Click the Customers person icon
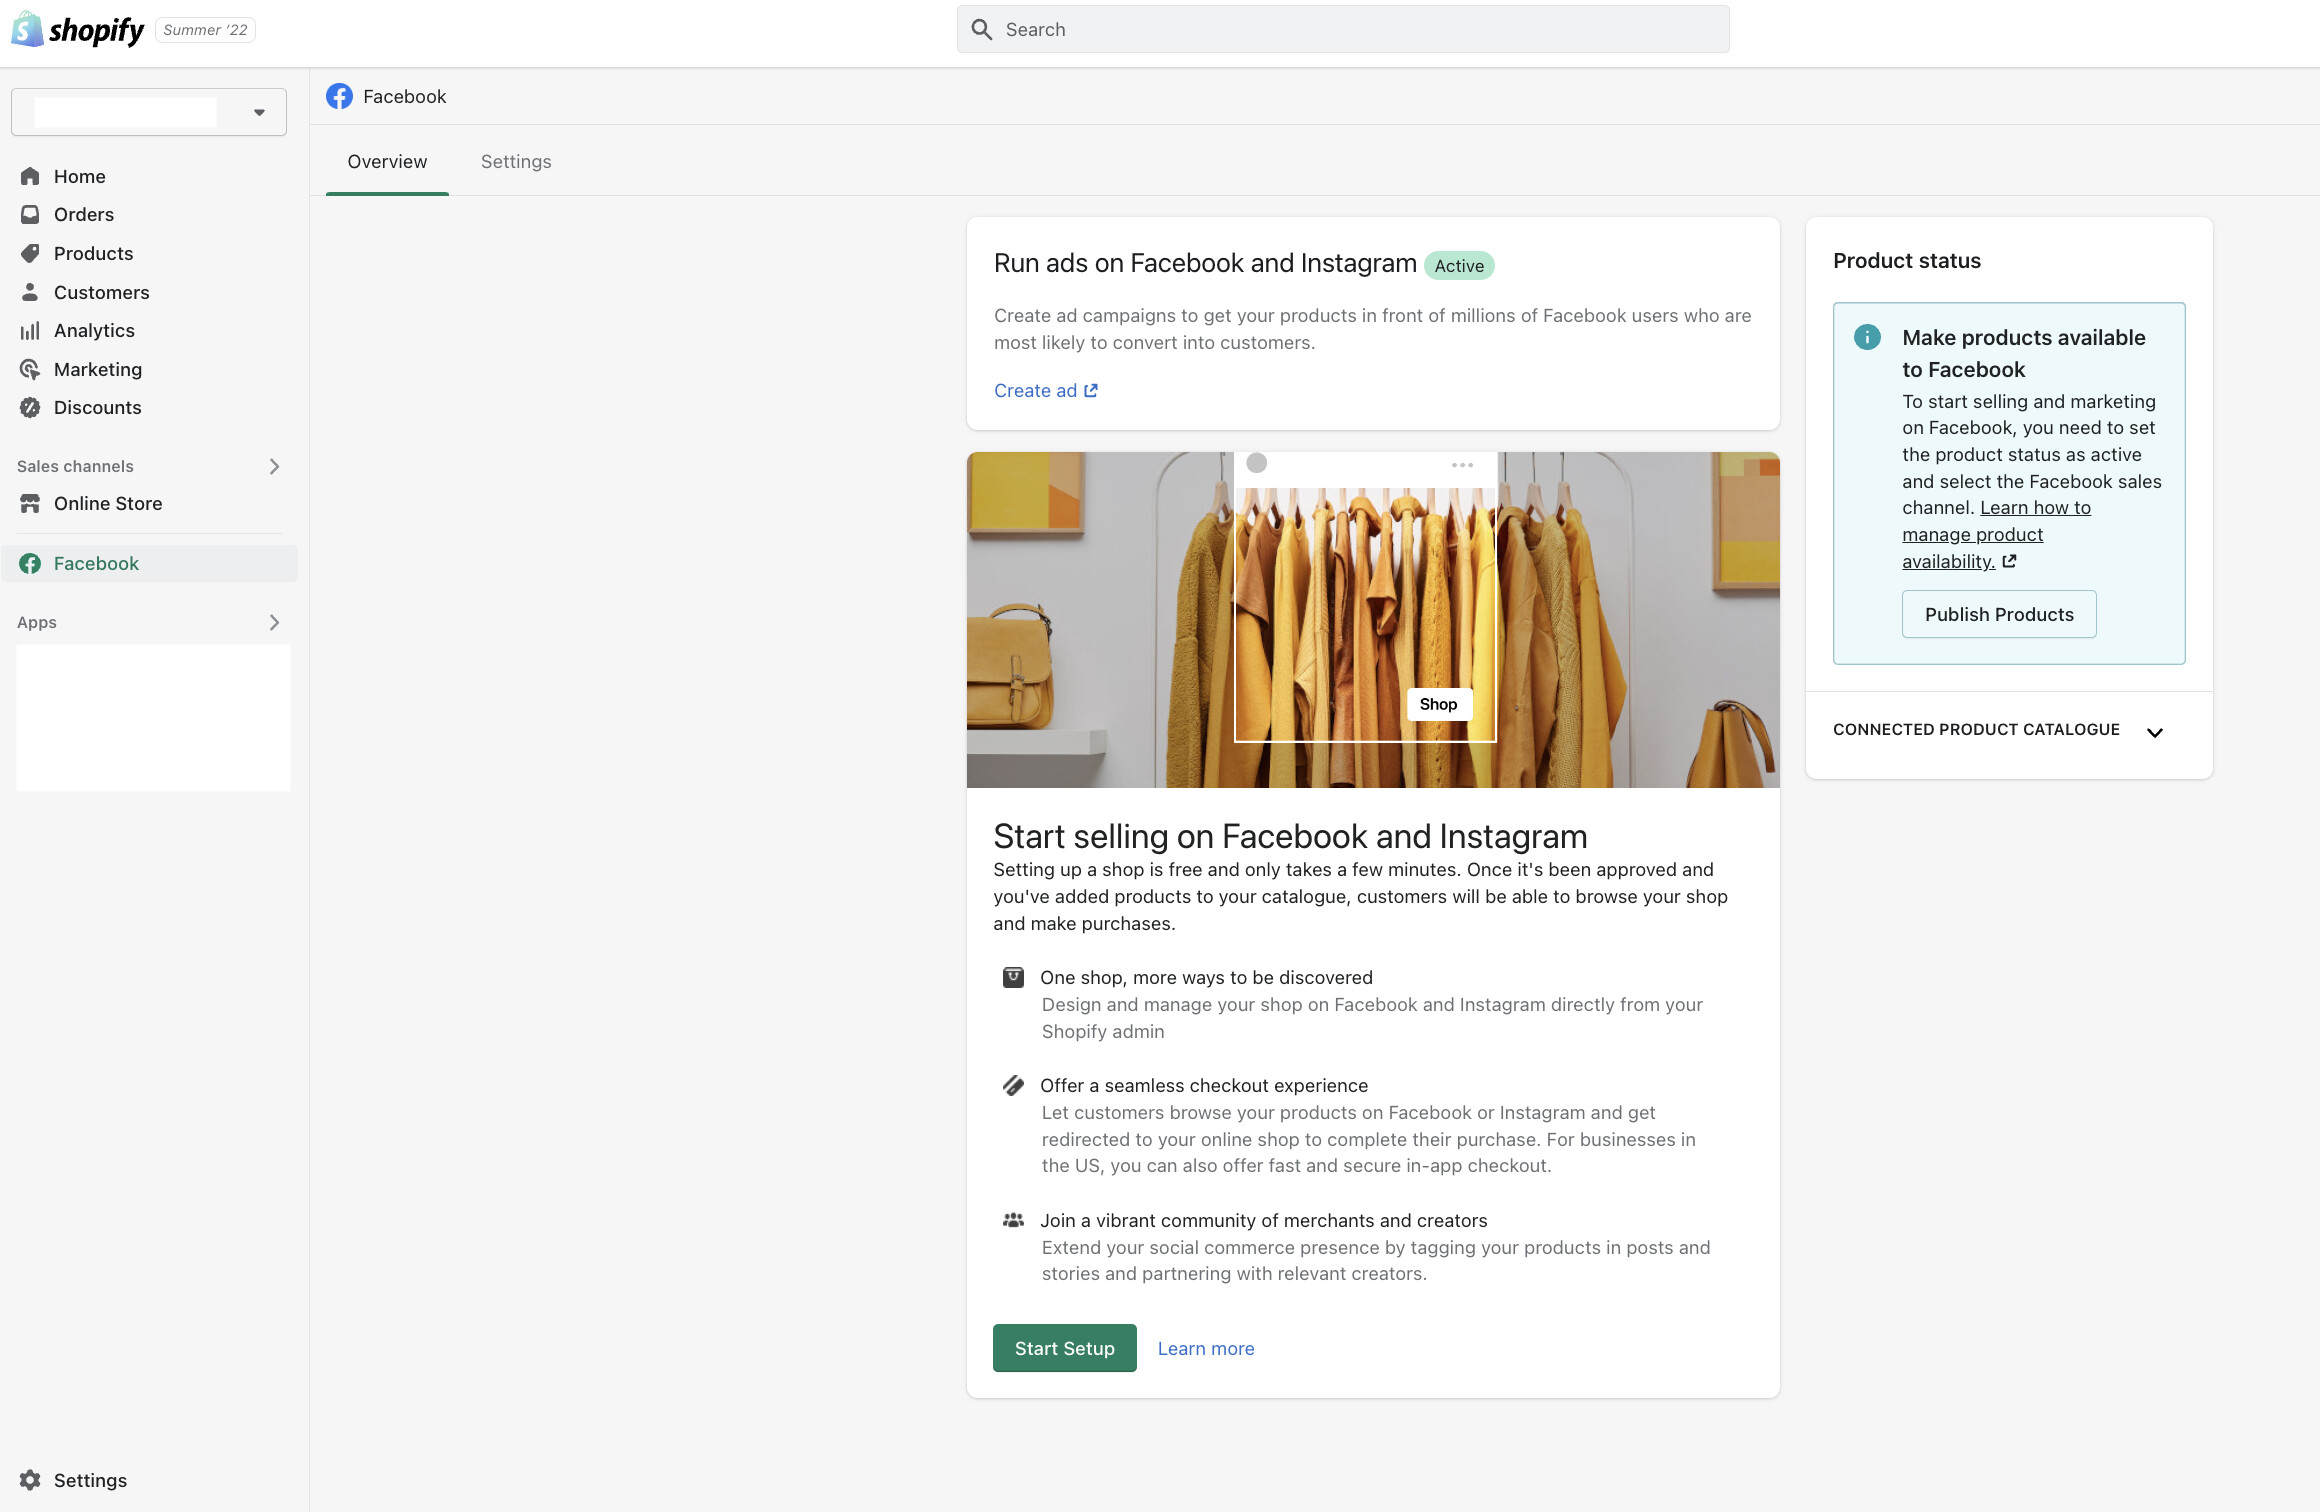 point(30,292)
